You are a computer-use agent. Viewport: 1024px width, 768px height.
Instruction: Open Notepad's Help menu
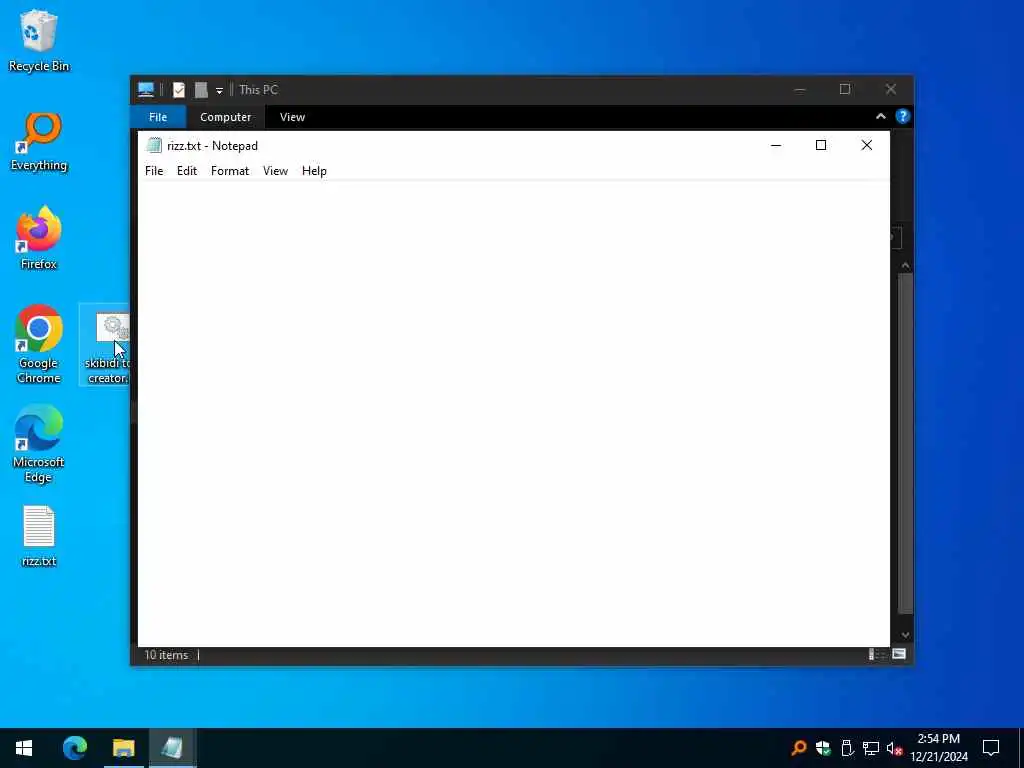coord(314,171)
